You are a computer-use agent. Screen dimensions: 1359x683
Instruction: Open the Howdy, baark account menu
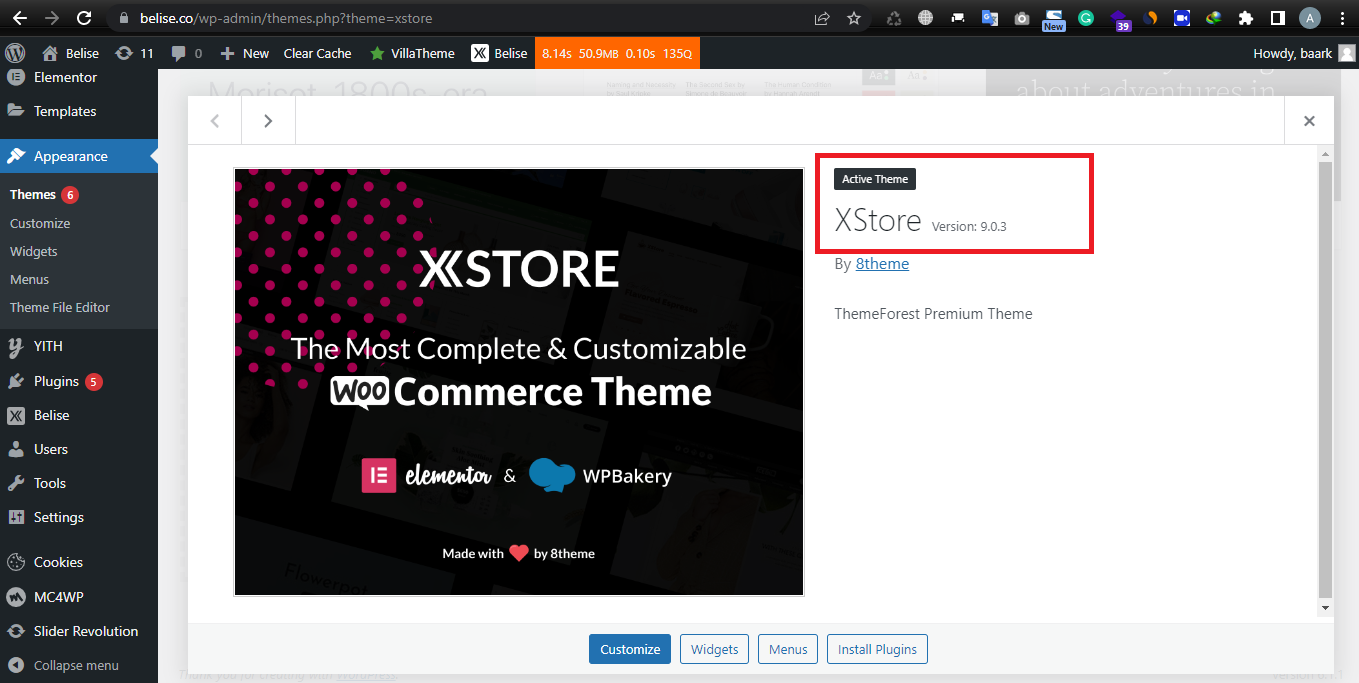1304,53
